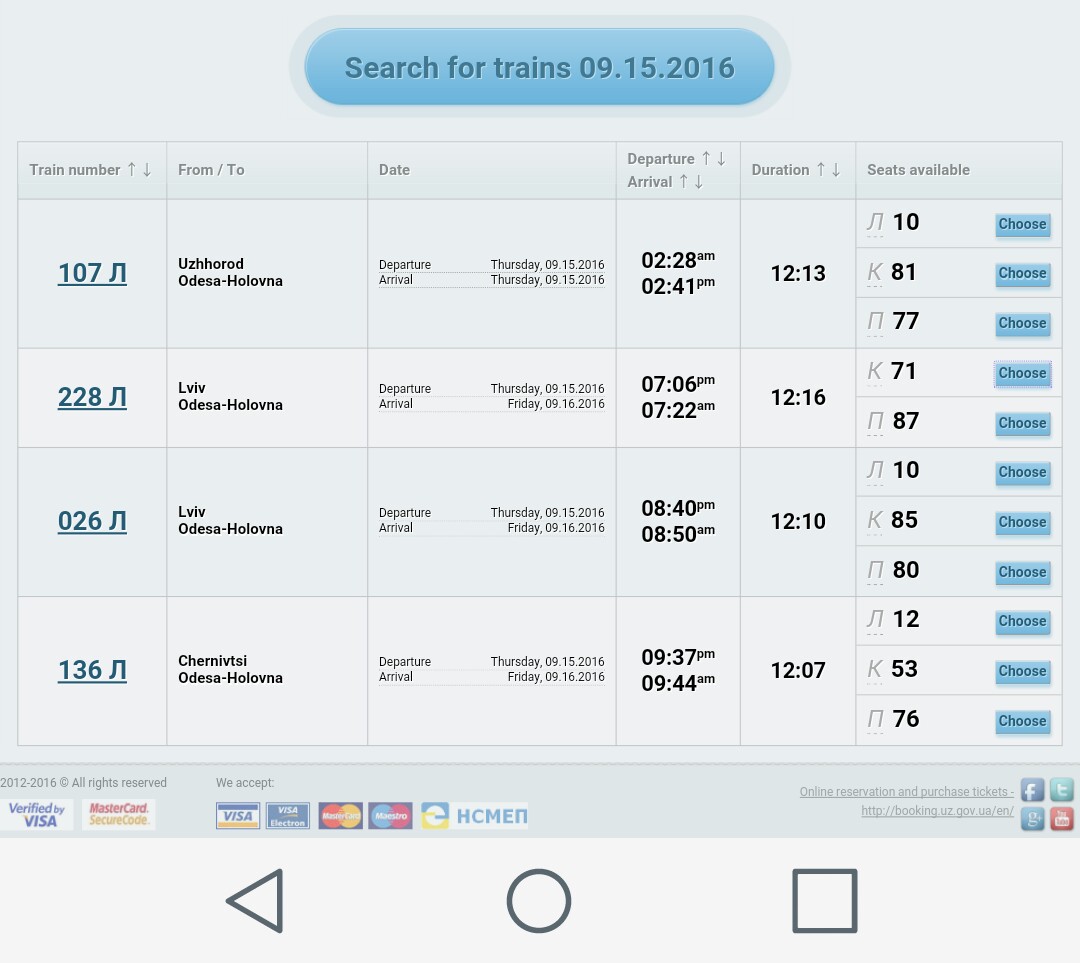Click the VISA Electron card logo
The image size is (1080, 963).
pos(288,816)
